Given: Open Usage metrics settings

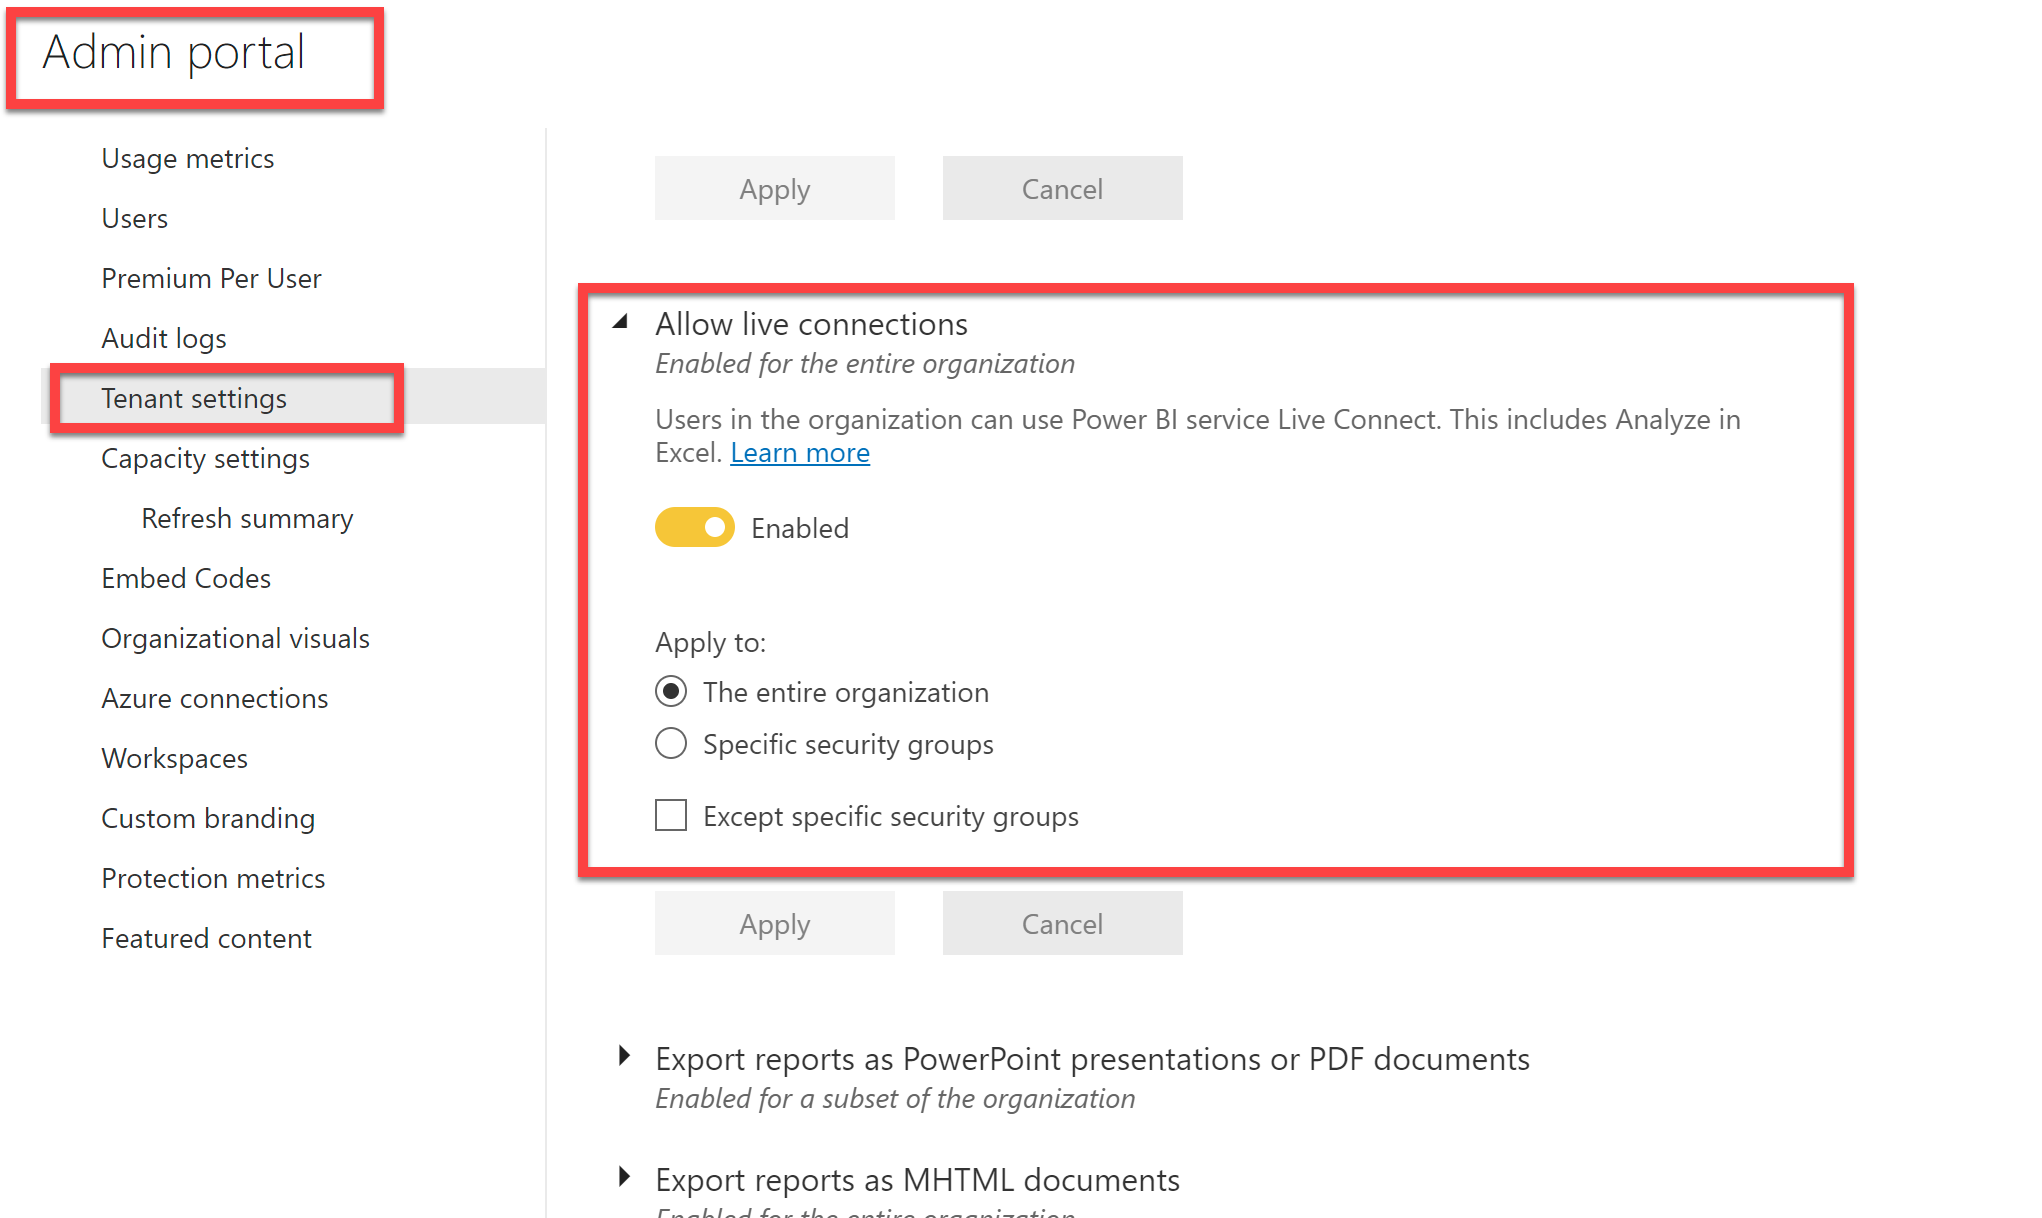Looking at the screenshot, I should tap(187, 158).
